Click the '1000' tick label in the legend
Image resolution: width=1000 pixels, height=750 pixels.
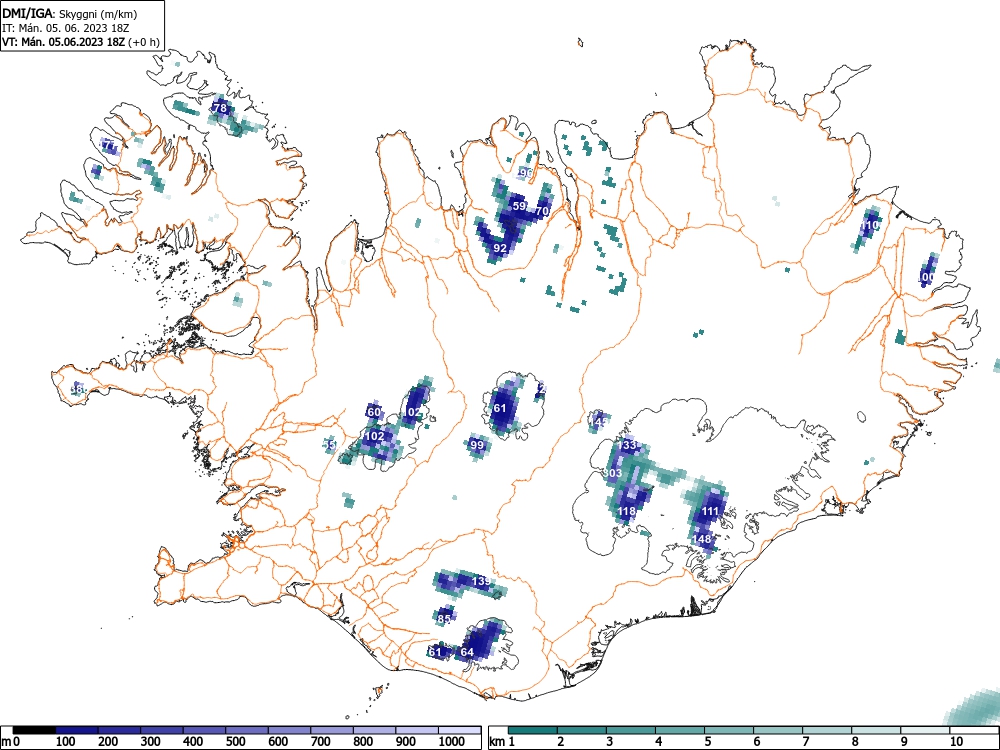pyautogui.click(x=452, y=742)
